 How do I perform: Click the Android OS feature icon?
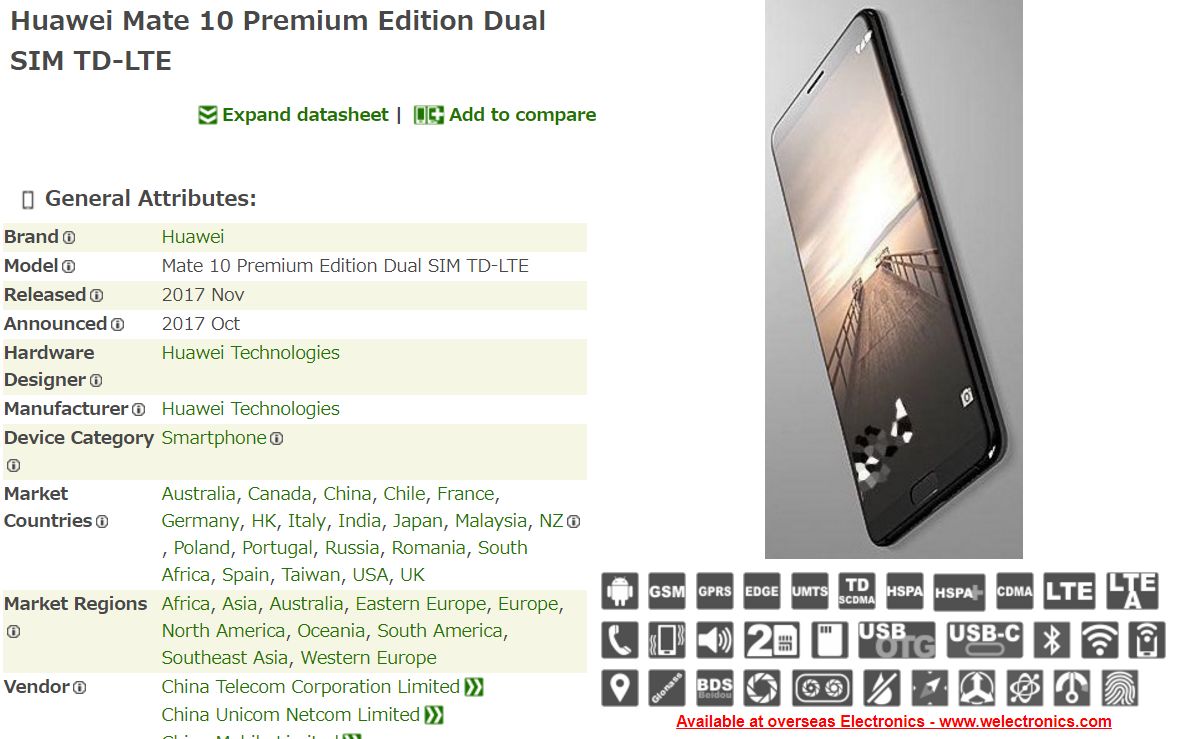[x=619, y=591]
